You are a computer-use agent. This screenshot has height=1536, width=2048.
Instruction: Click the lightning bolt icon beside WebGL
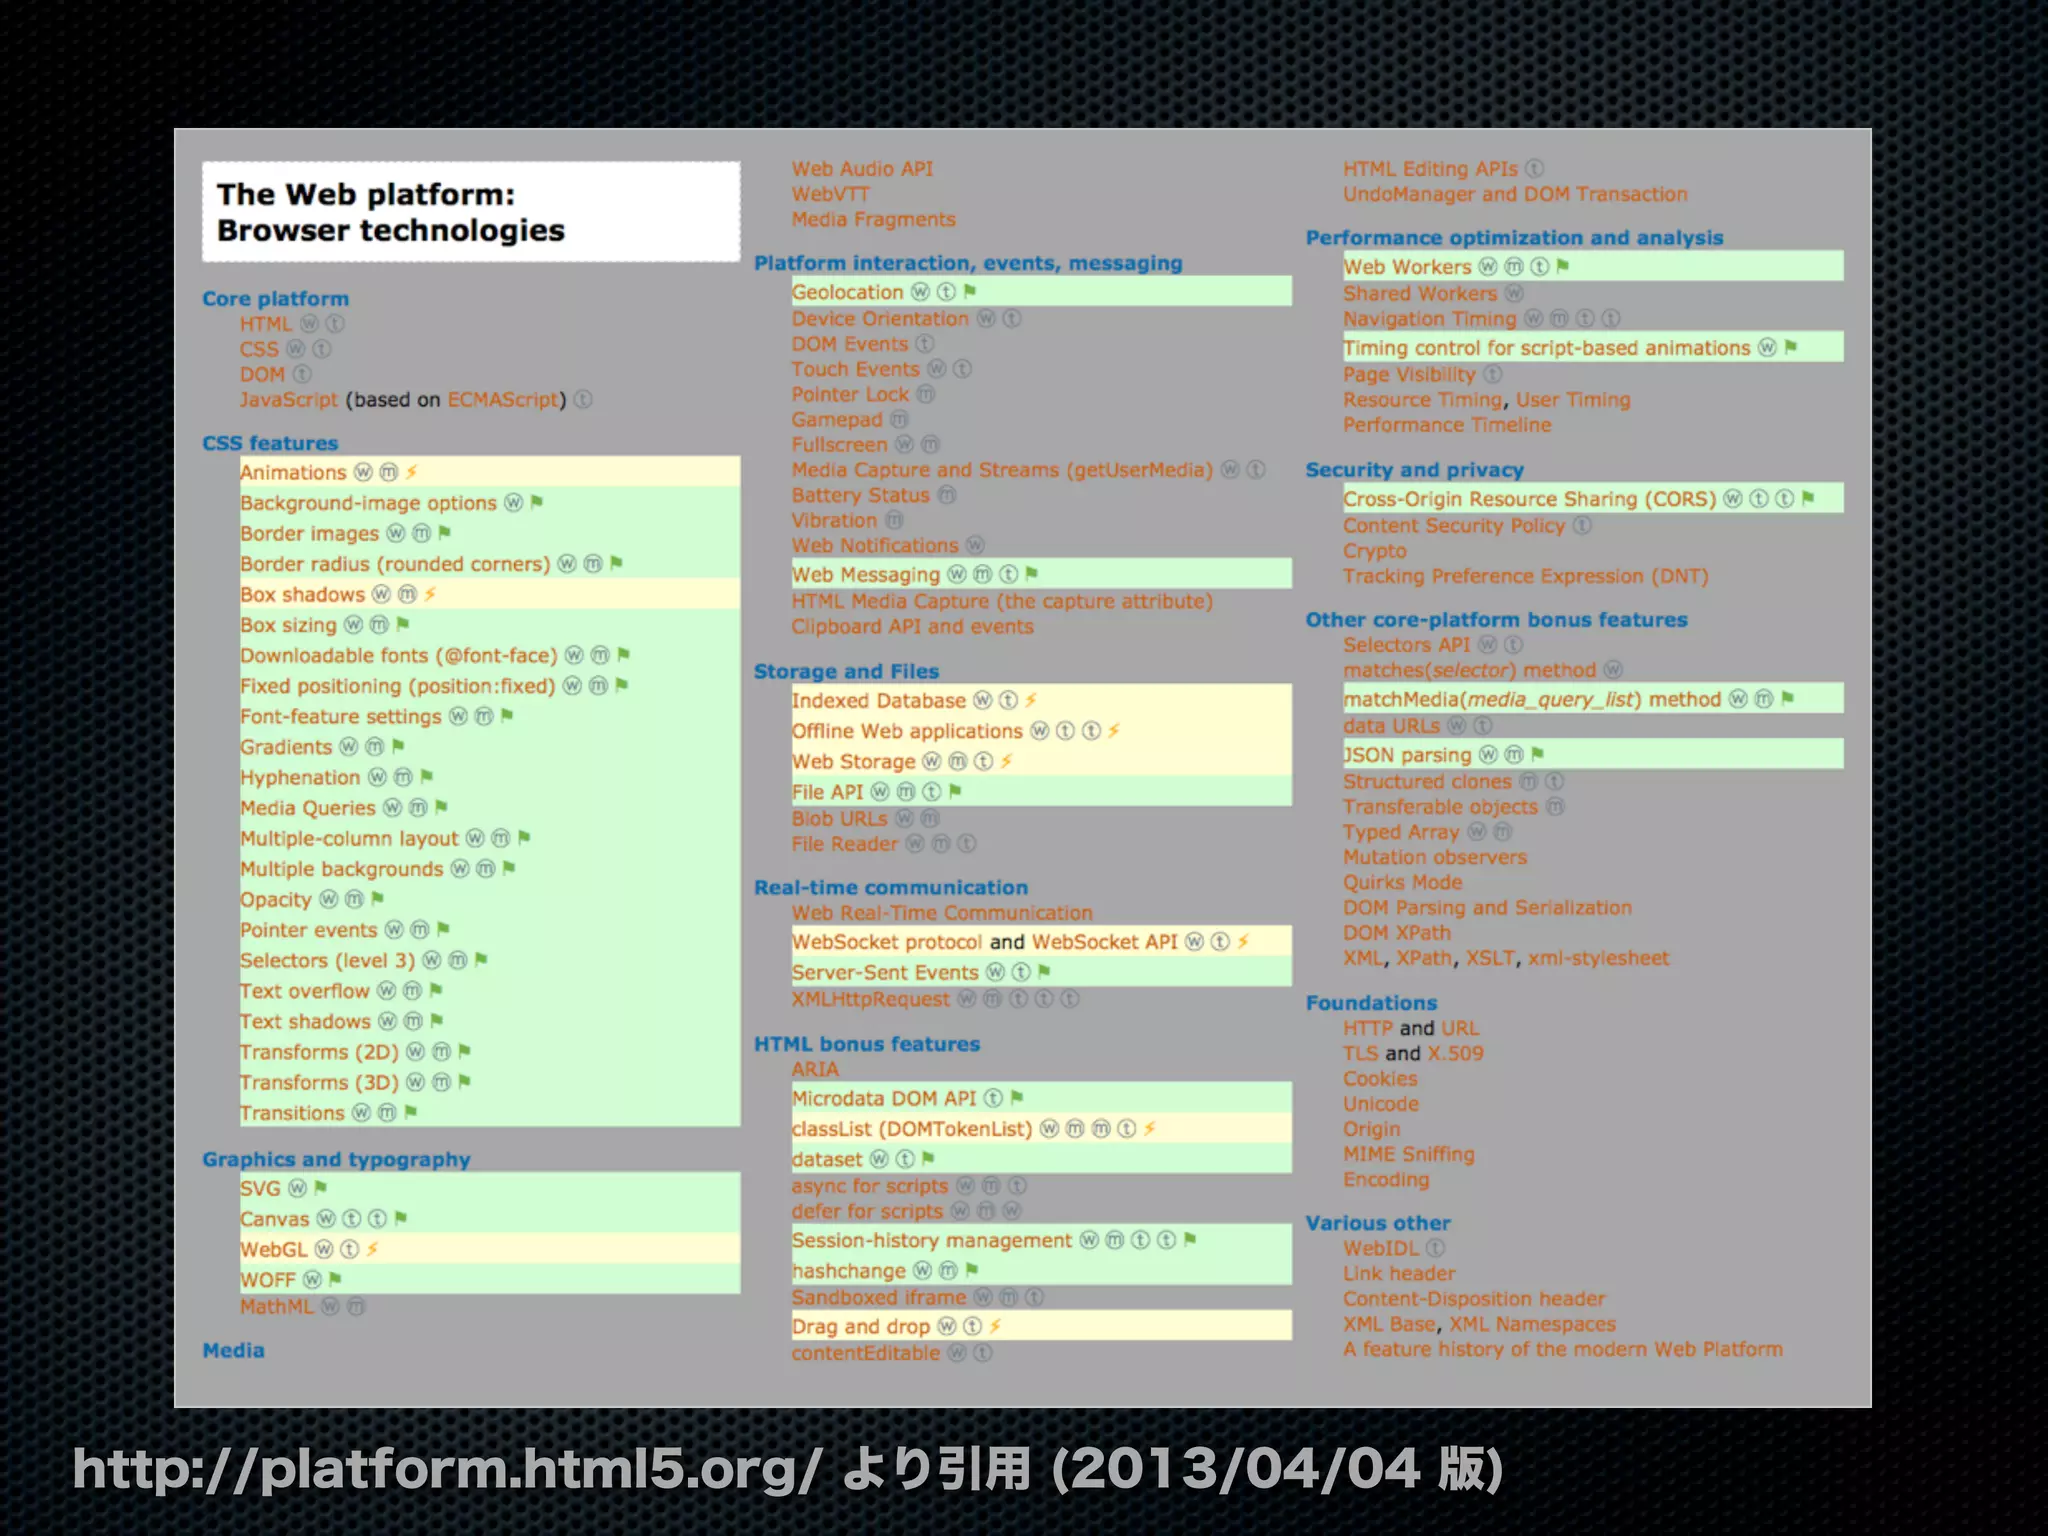[372, 1249]
